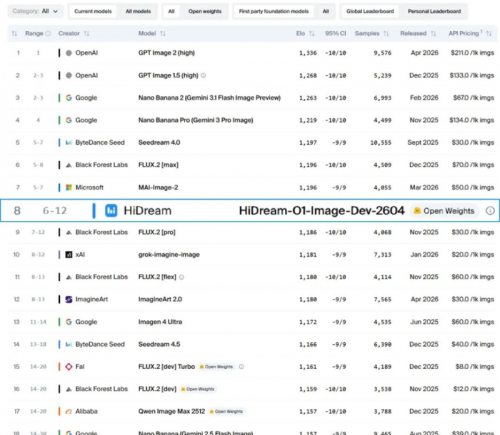The width and height of the screenshot is (500, 435).
Task: Select the Open weights filter
Action: pos(205,11)
